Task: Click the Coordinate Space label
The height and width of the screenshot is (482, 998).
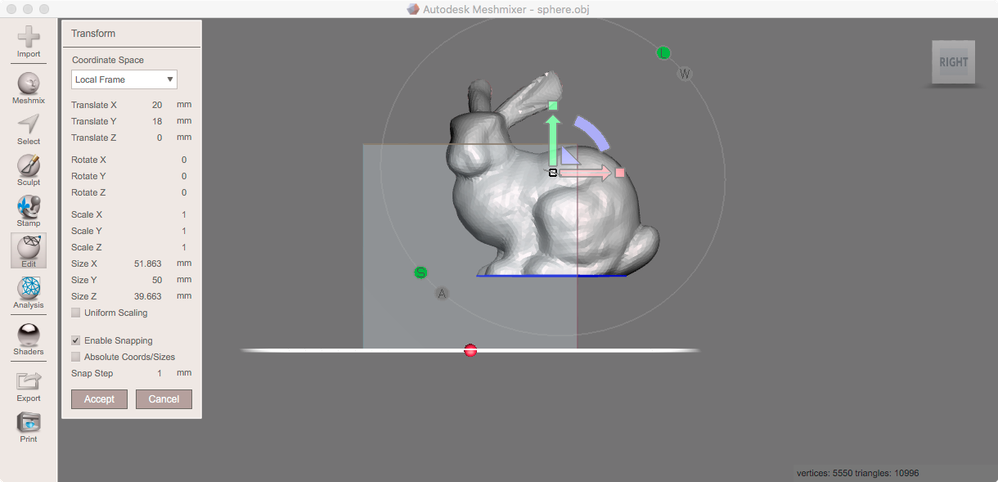Action: (108, 60)
